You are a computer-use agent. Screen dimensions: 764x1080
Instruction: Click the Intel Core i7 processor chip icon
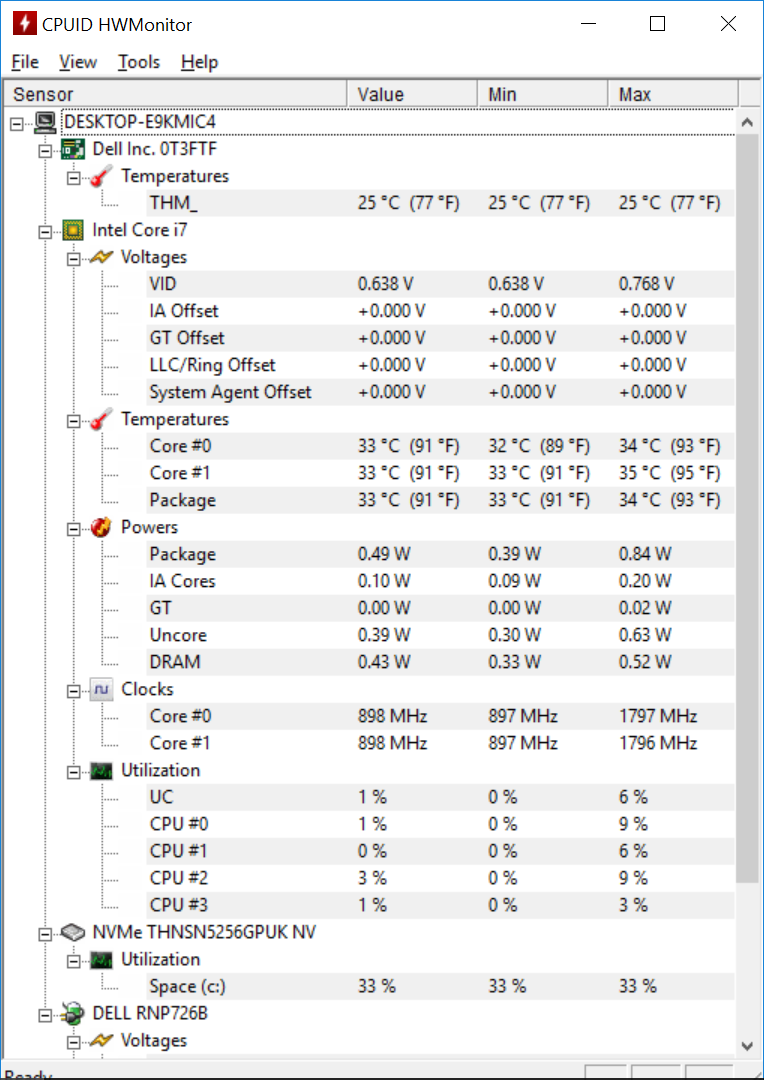[72, 230]
